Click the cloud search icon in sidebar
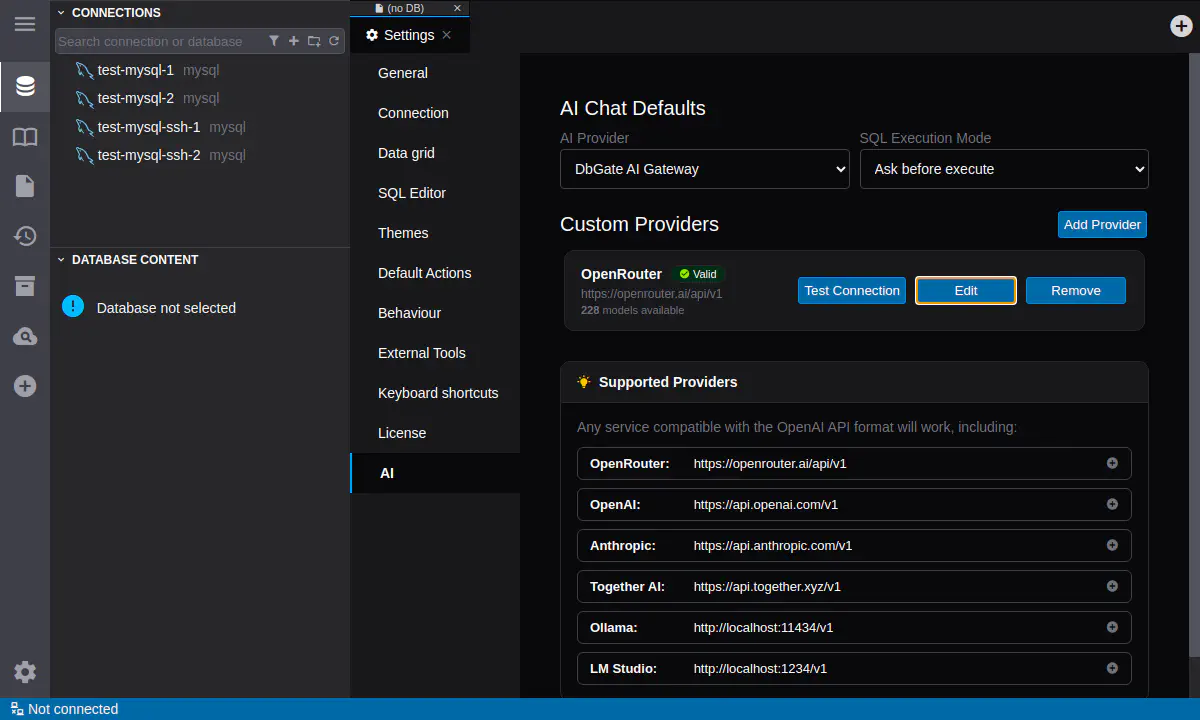The width and height of the screenshot is (1200, 720). click(25, 337)
